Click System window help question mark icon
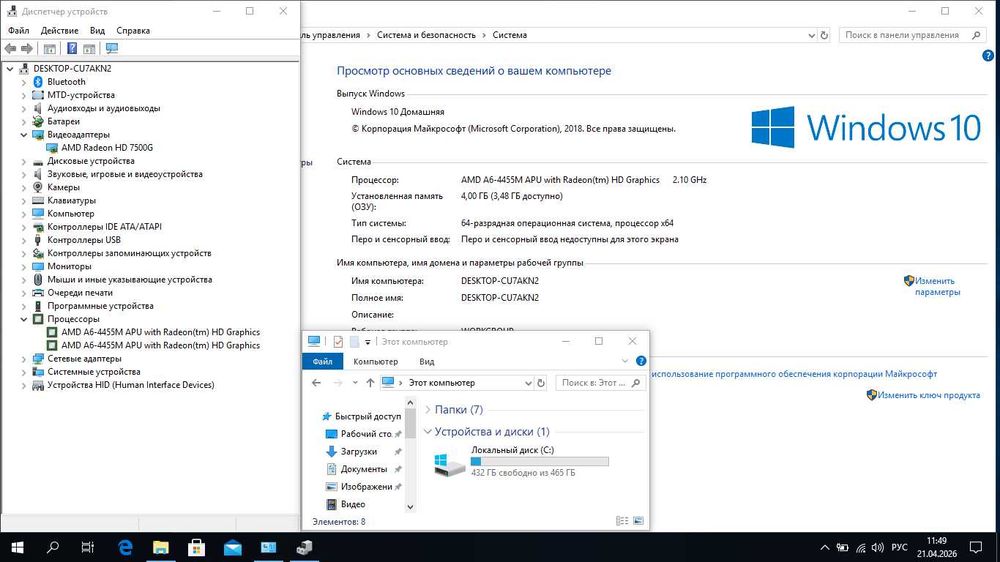This screenshot has width=1000, height=562. (x=988, y=55)
